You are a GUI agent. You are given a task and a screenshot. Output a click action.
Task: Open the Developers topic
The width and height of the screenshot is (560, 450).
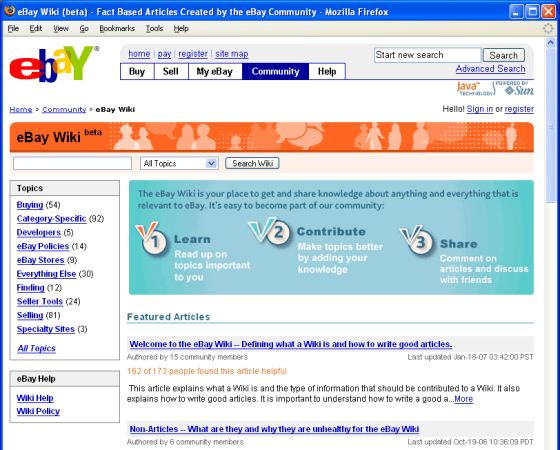coord(39,232)
